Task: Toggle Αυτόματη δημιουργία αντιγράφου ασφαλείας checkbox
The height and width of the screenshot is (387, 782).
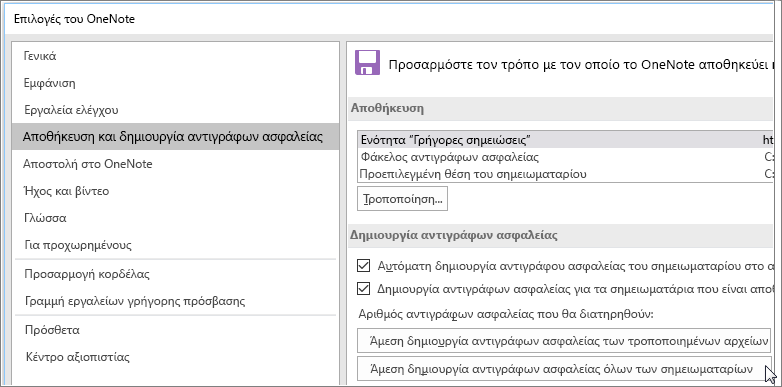Action: (364, 266)
